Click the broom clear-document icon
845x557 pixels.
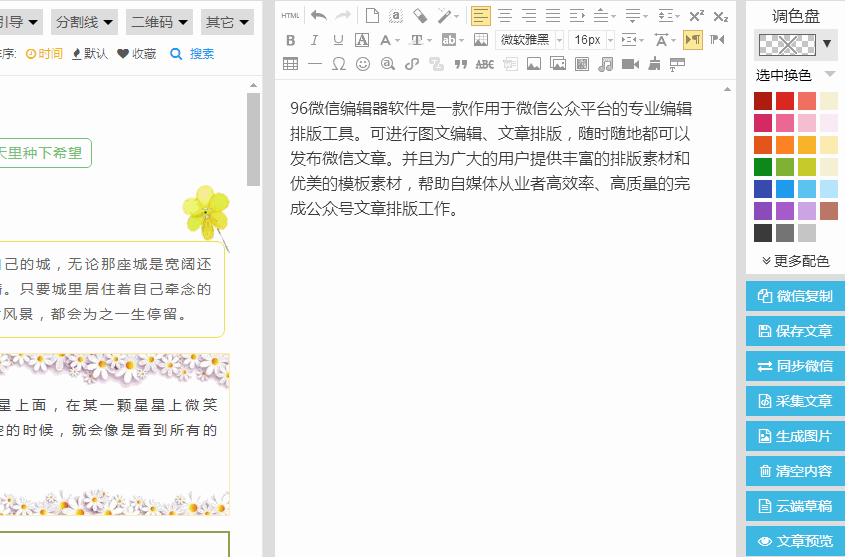click(654, 64)
